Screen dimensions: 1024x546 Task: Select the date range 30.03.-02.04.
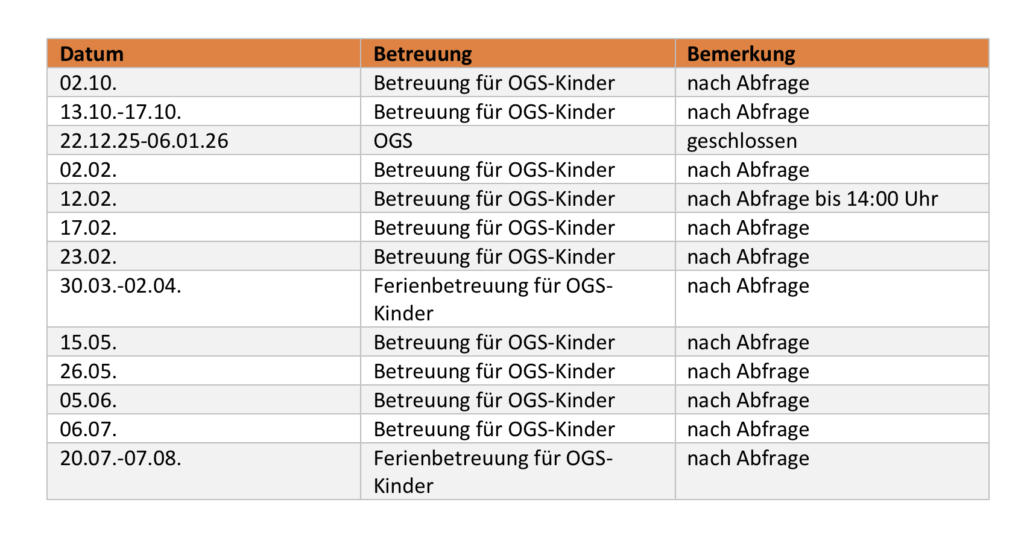pos(124,286)
